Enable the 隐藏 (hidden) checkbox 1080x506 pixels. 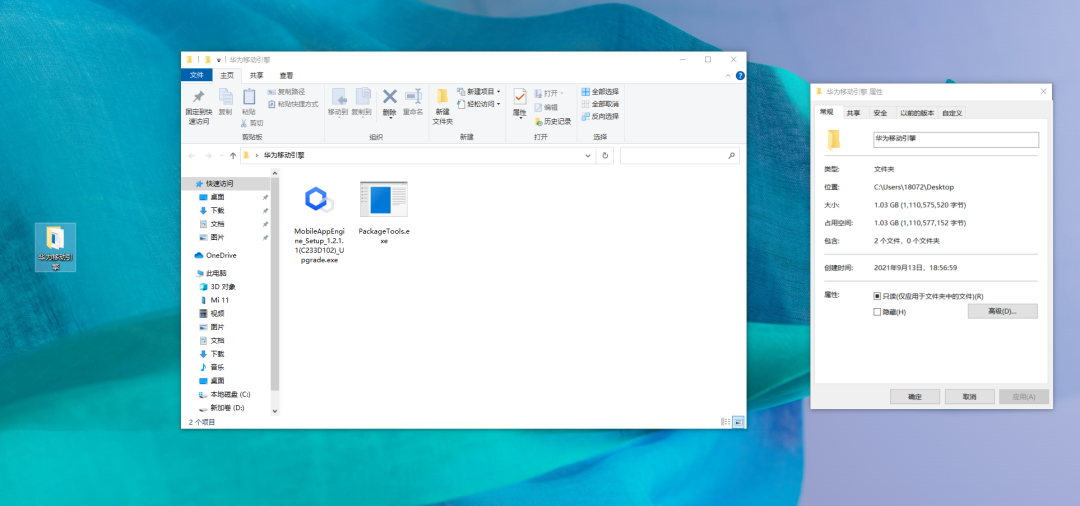[877, 312]
